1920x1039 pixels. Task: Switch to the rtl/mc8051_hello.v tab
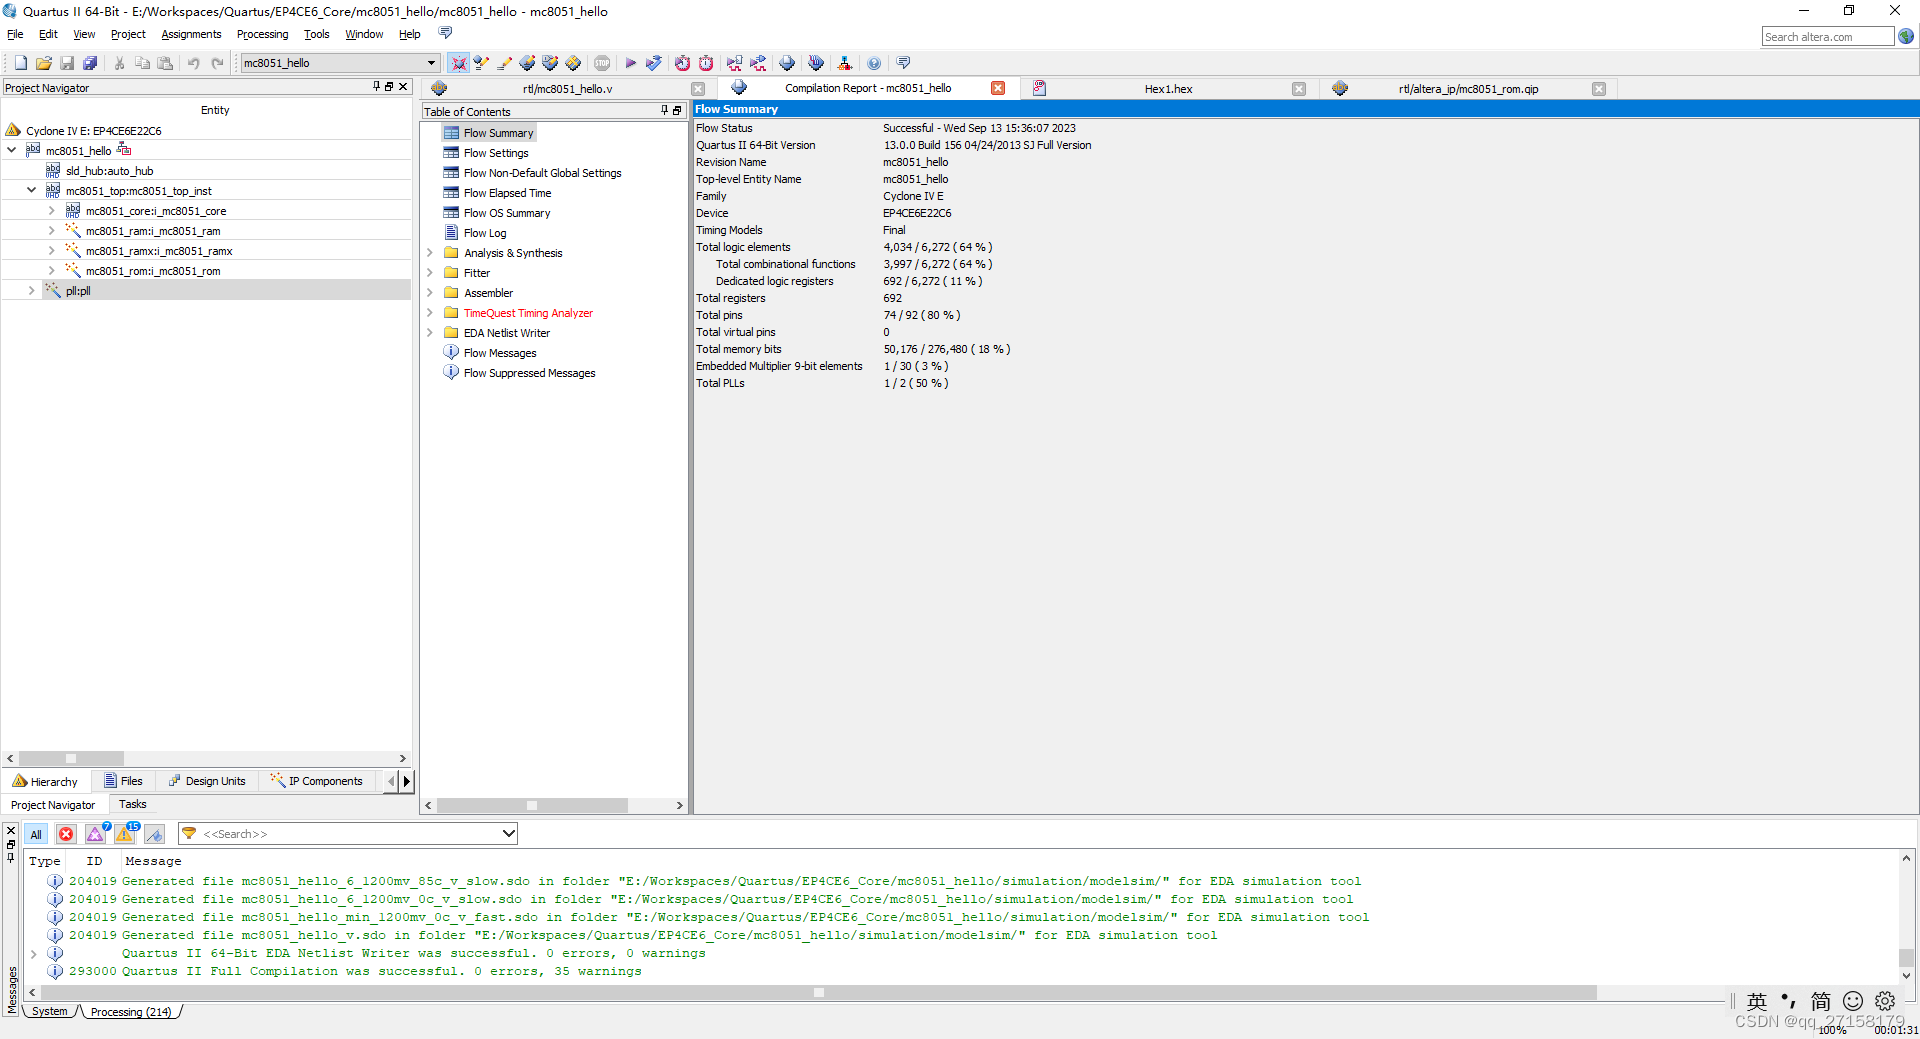pyautogui.click(x=567, y=89)
